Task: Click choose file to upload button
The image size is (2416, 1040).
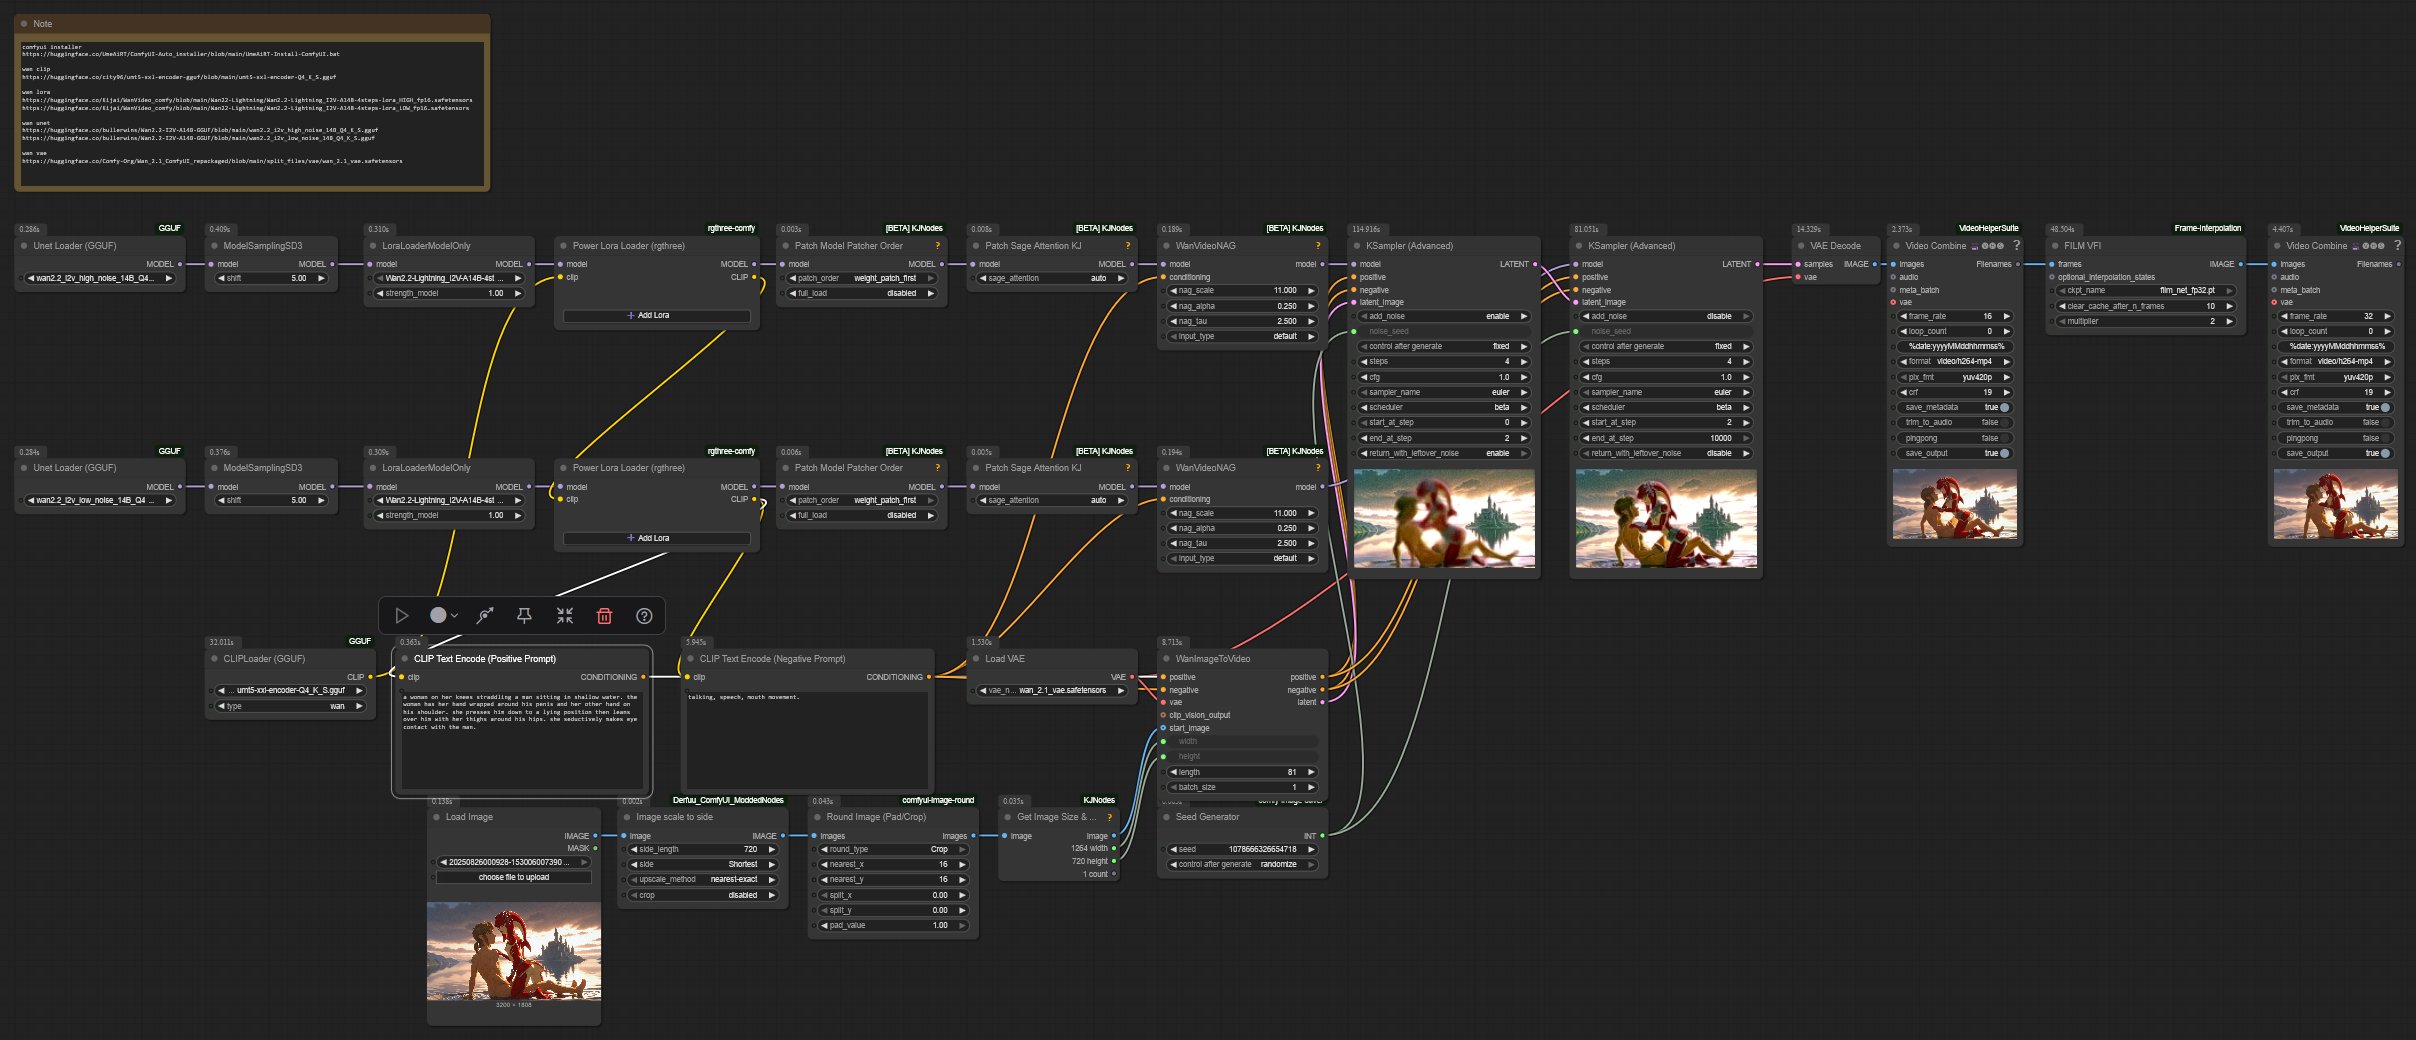Action: pyautogui.click(x=514, y=878)
